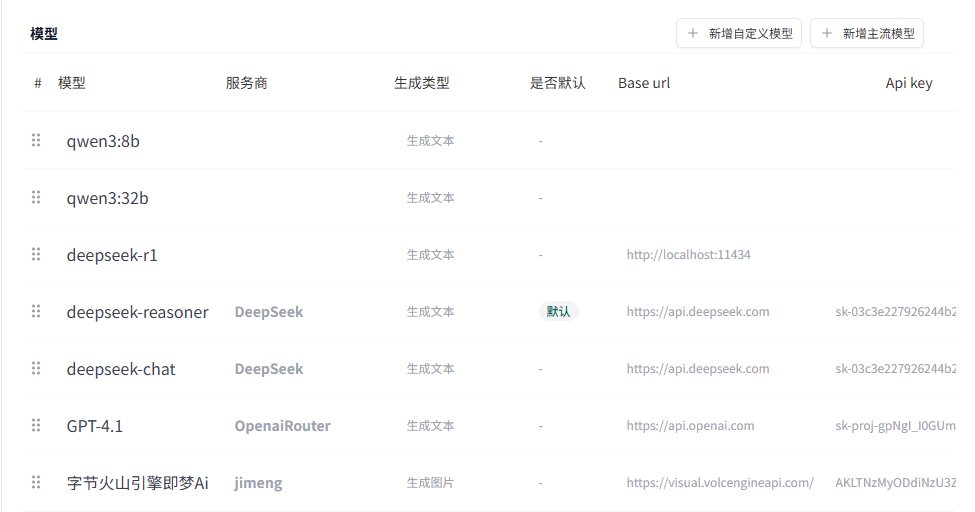This screenshot has height=512, width=975.
Task: Click the AKLTNz API key for jimeng
Action: coord(895,483)
